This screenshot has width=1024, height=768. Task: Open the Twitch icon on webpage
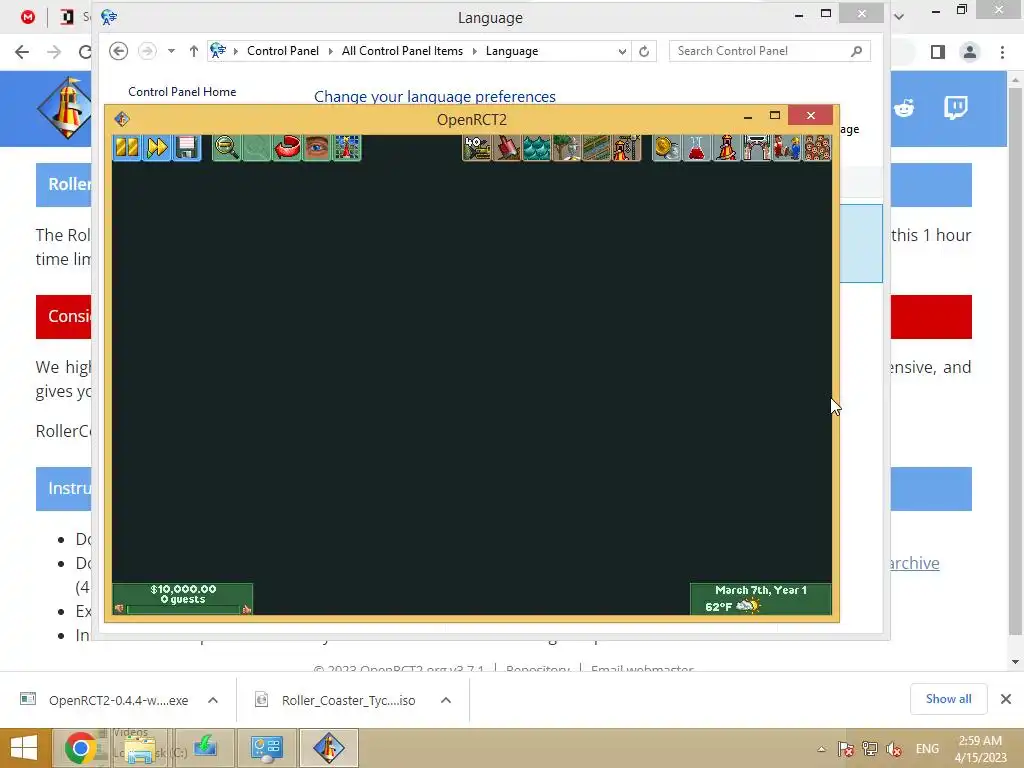tap(956, 108)
